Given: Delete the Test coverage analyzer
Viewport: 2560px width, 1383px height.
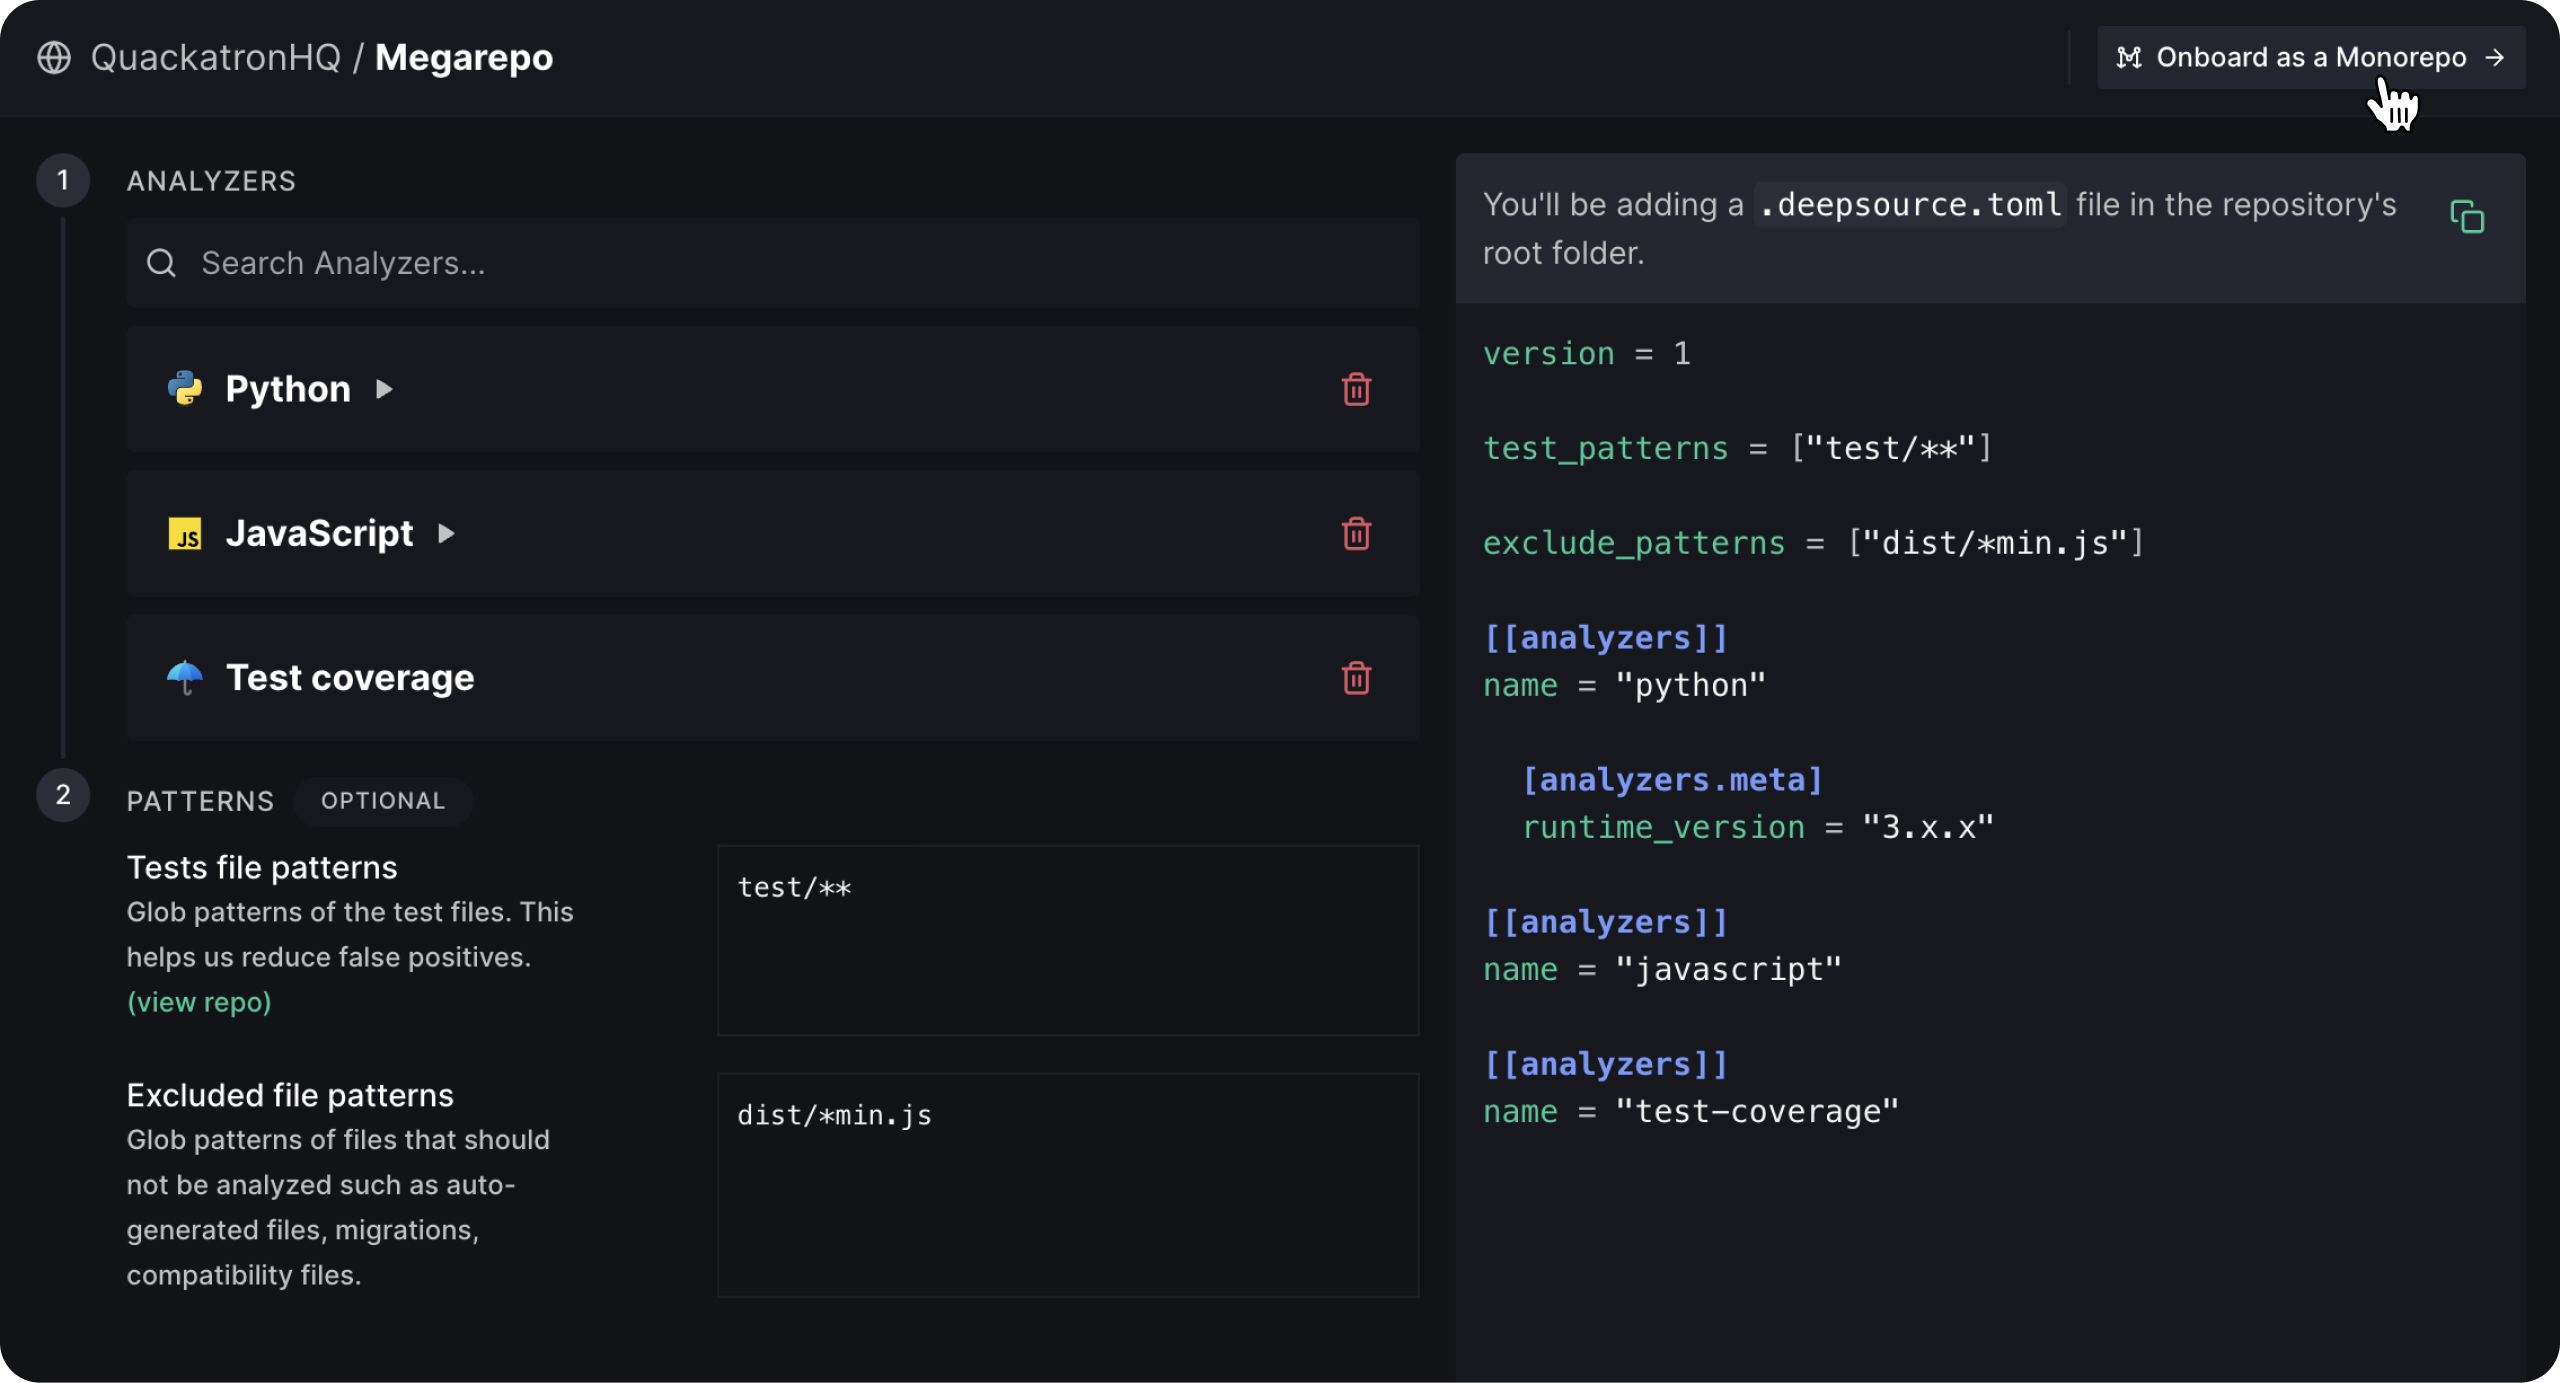Looking at the screenshot, I should [x=1356, y=678].
